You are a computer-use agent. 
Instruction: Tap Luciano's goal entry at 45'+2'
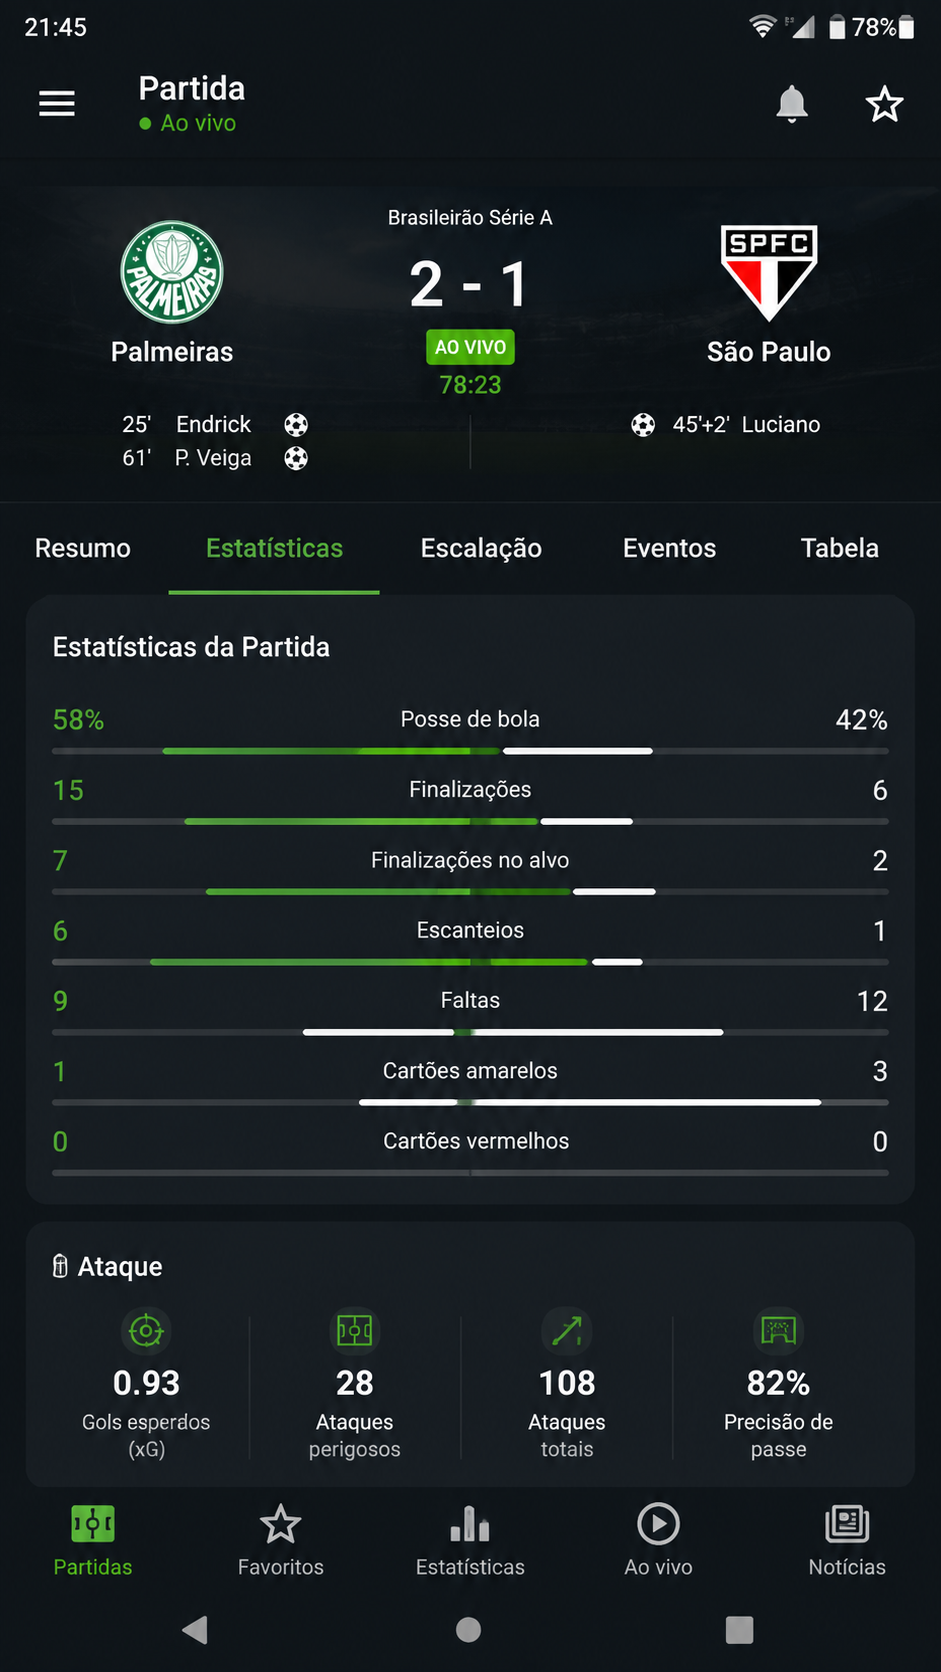click(726, 425)
